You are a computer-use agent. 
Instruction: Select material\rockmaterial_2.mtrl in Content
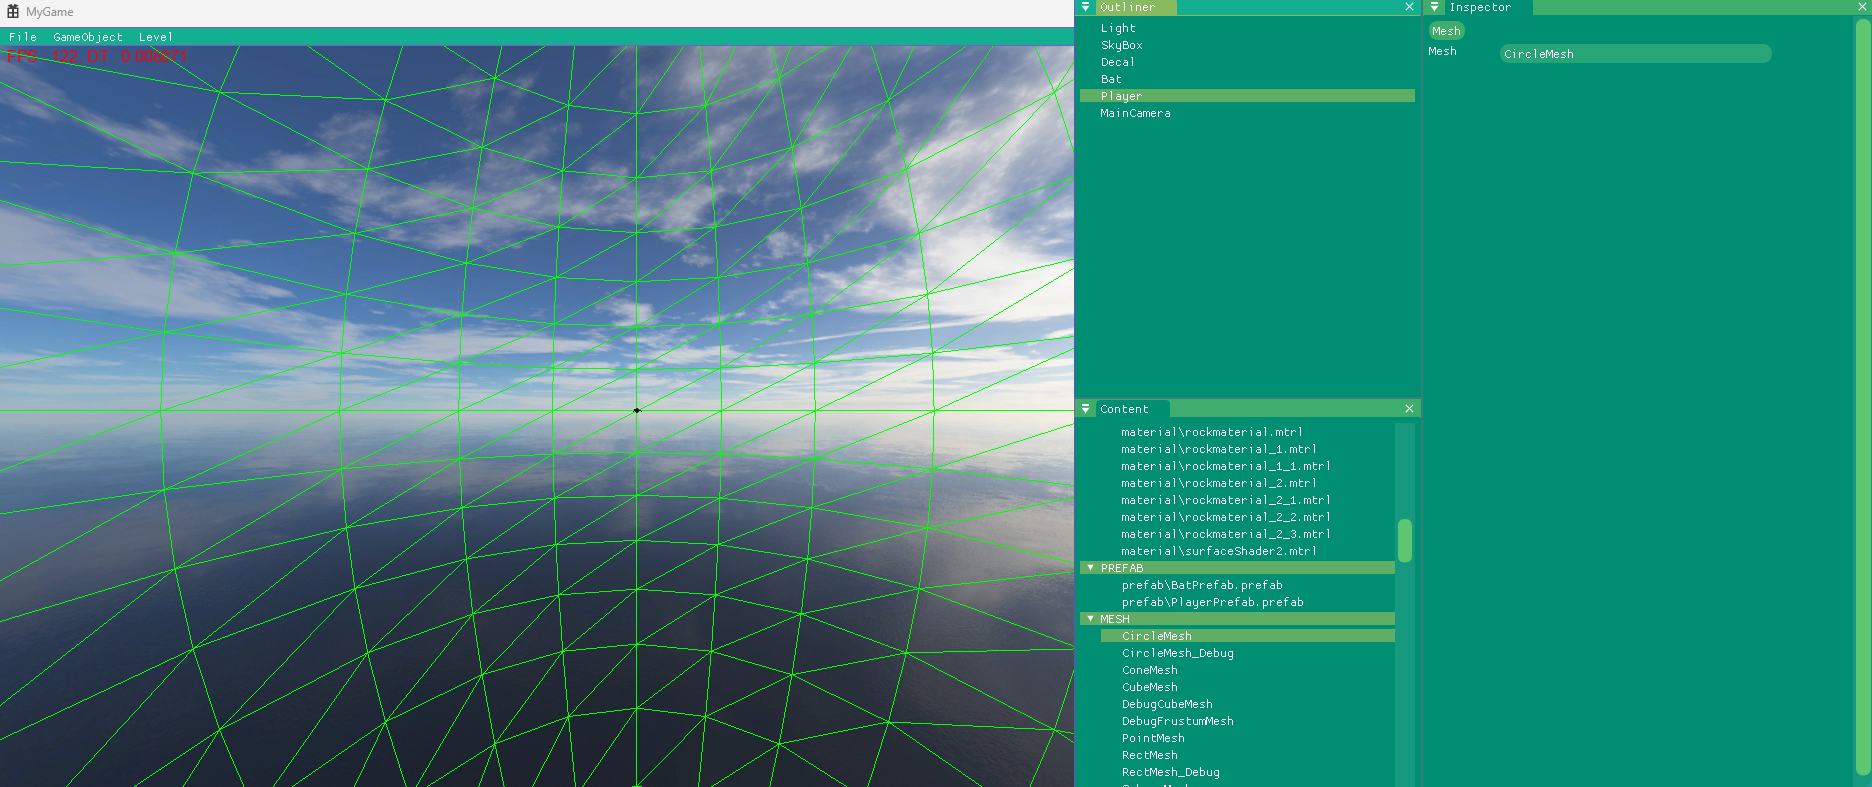[x=1218, y=483]
